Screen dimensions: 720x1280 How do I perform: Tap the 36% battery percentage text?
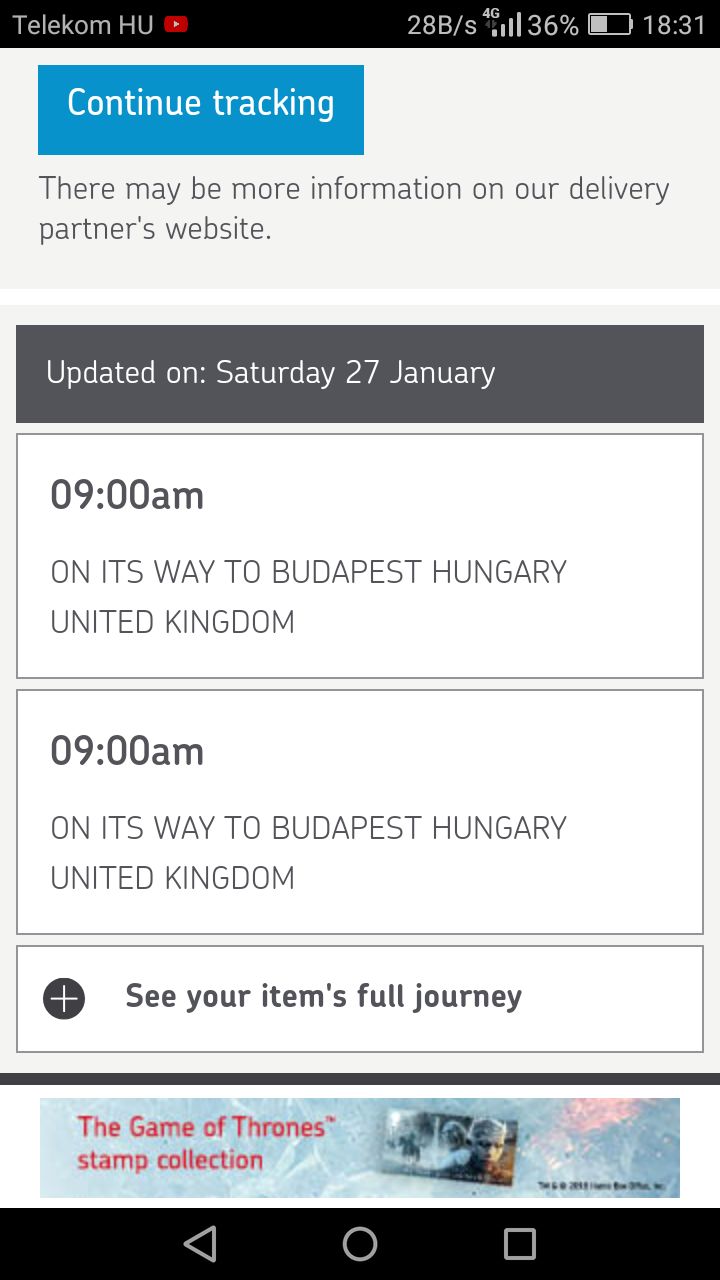pos(553,24)
